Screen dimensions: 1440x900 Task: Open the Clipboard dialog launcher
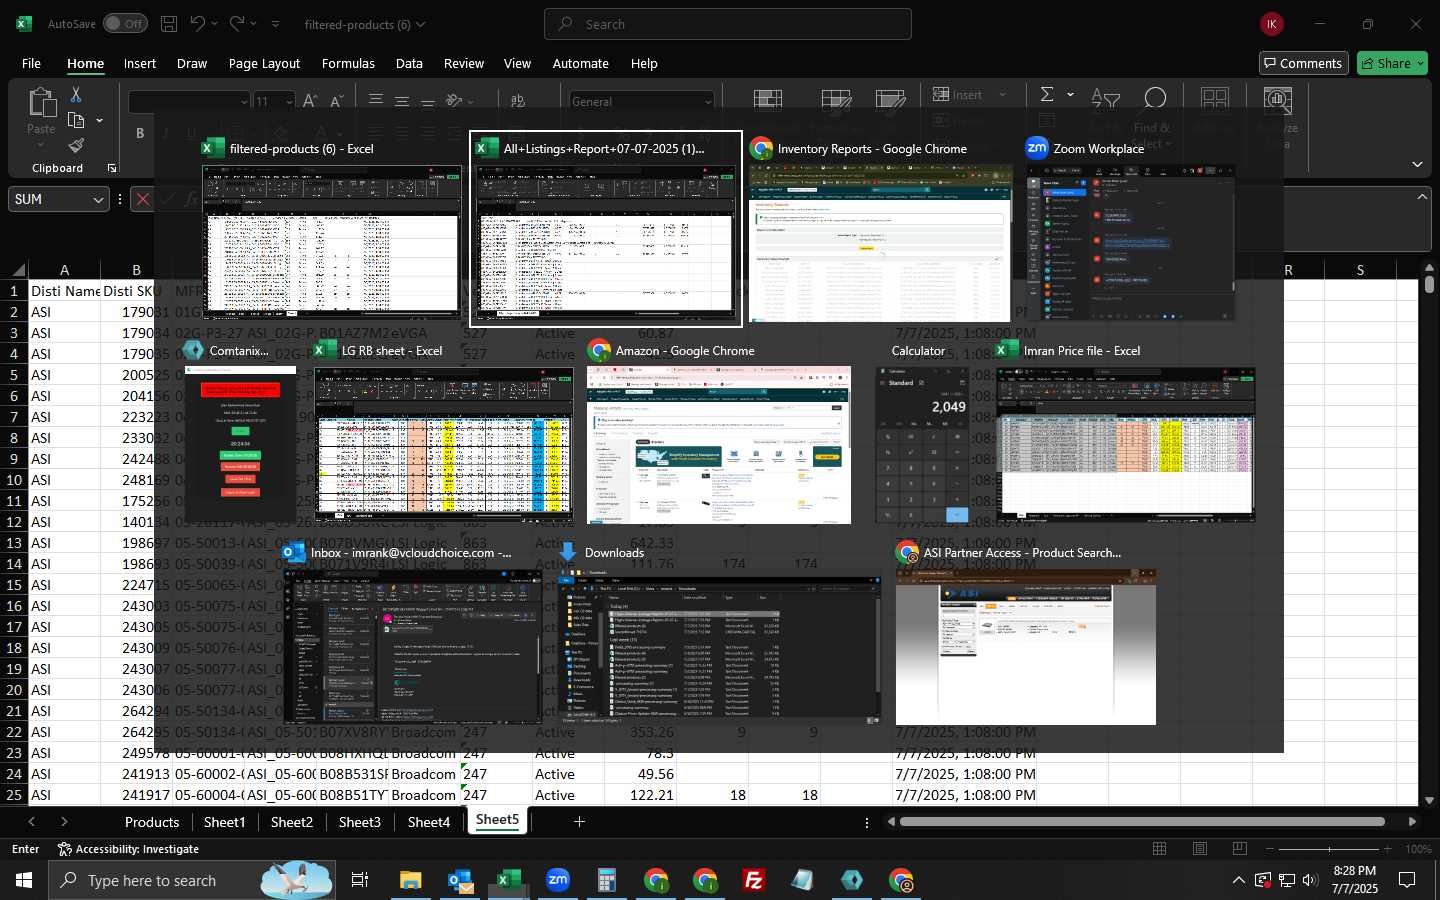coord(112,168)
